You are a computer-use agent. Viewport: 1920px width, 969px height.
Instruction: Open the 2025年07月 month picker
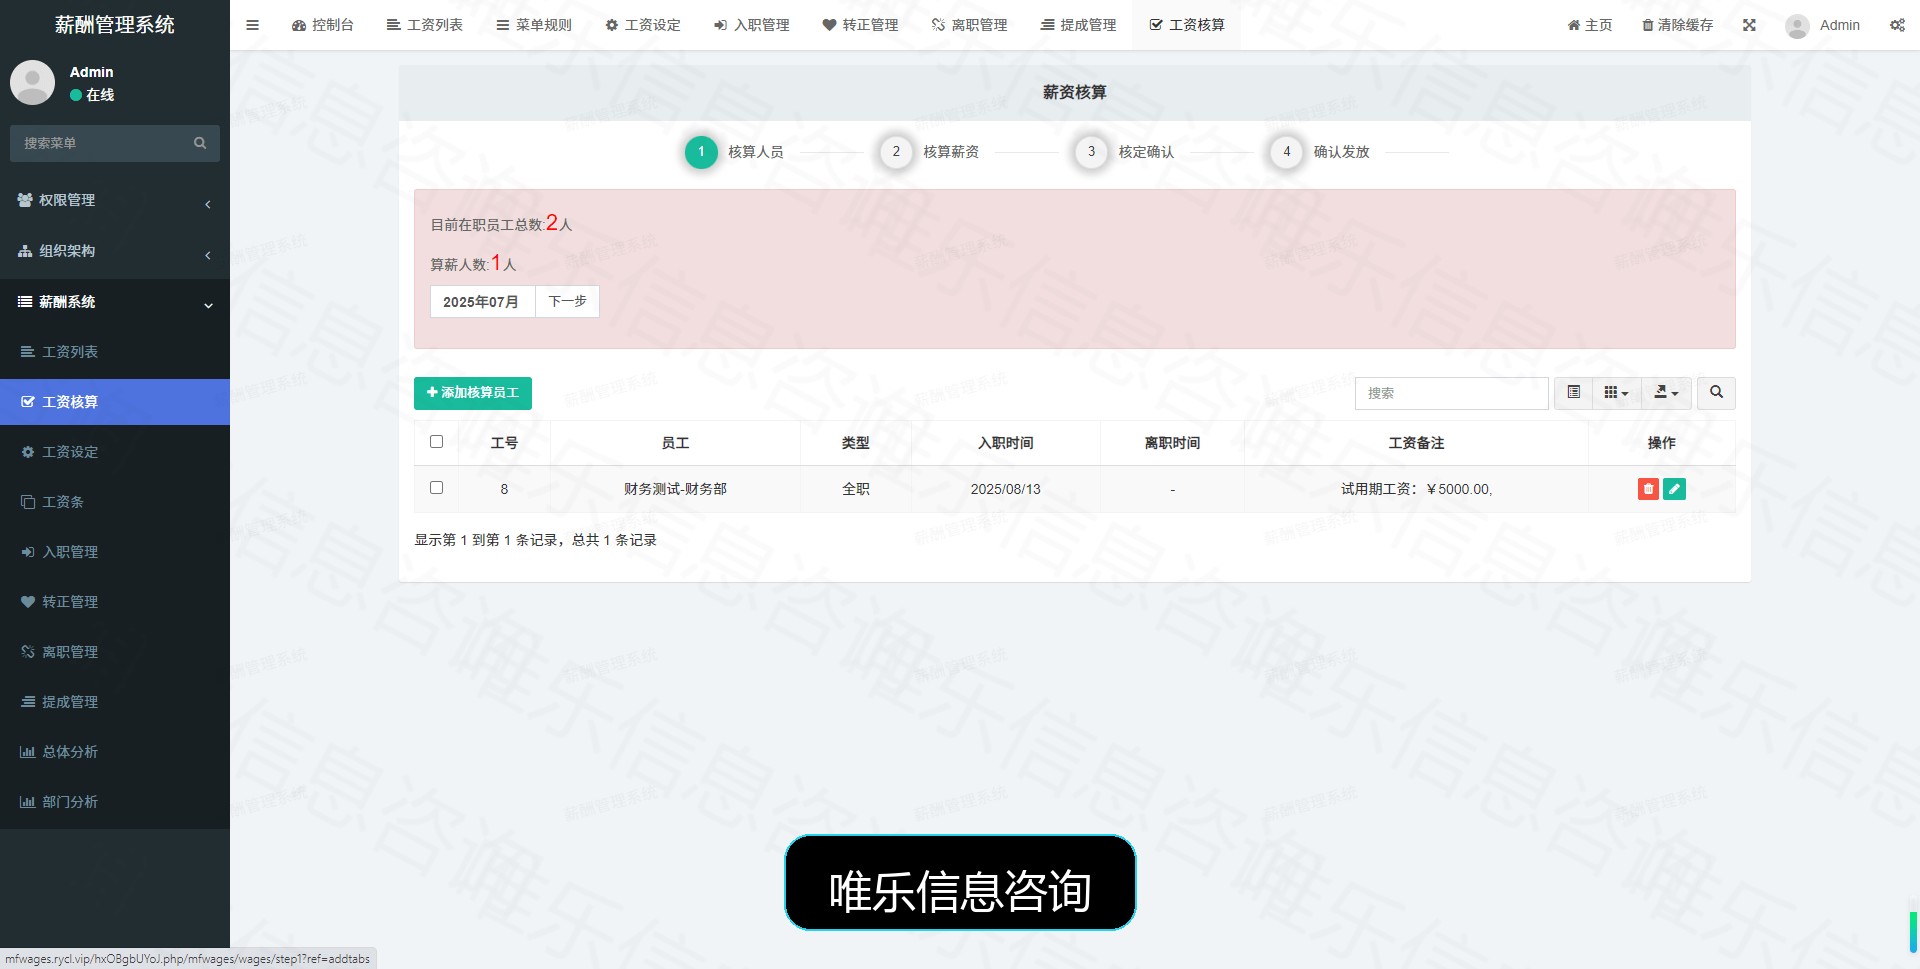coord(482,302)
